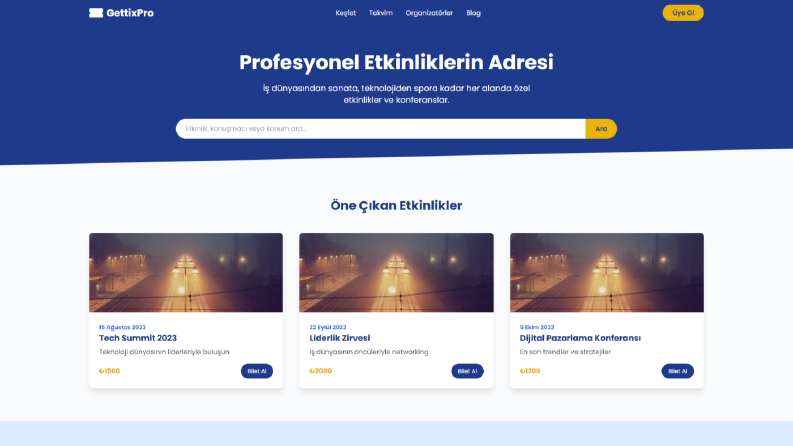Visit the Blog section
This screenshot has height=446, width=793.
(473, 13)
